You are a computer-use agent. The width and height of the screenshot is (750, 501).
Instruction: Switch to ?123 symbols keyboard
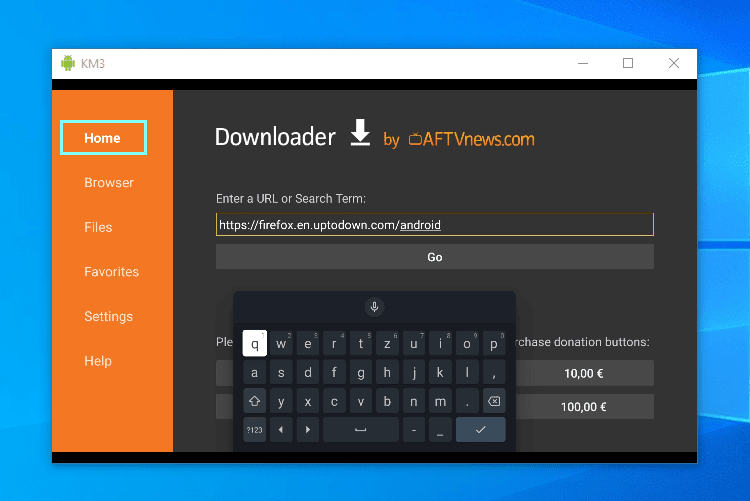coord(254,430)
